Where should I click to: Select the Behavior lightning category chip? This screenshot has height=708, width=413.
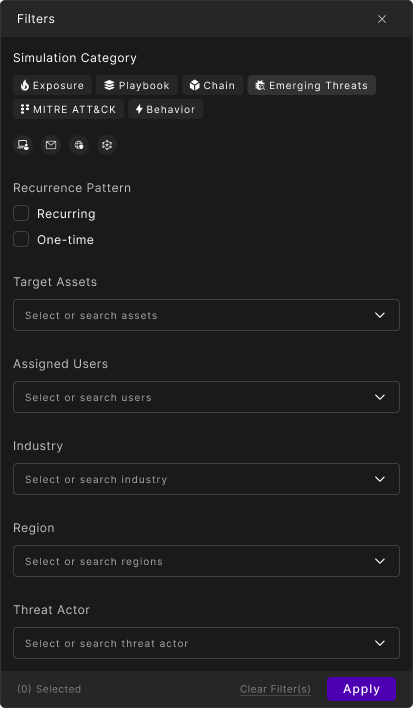pos(166,109)
